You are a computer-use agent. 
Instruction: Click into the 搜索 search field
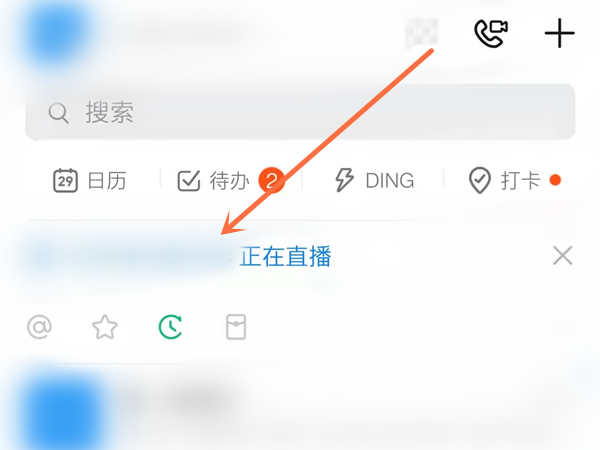click(x=300, y=112)
